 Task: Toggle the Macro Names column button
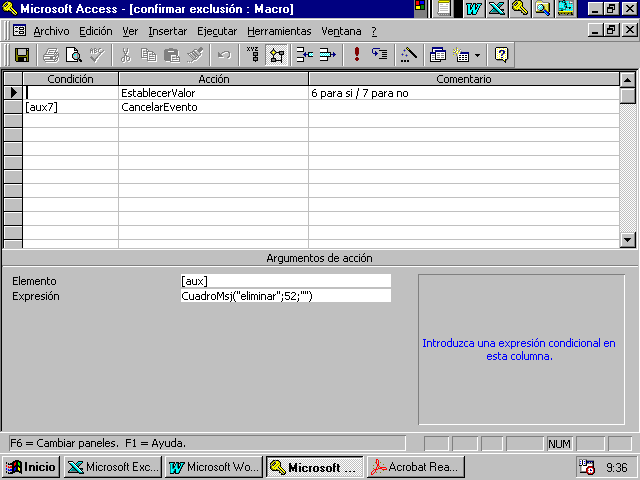pos(253,55)
